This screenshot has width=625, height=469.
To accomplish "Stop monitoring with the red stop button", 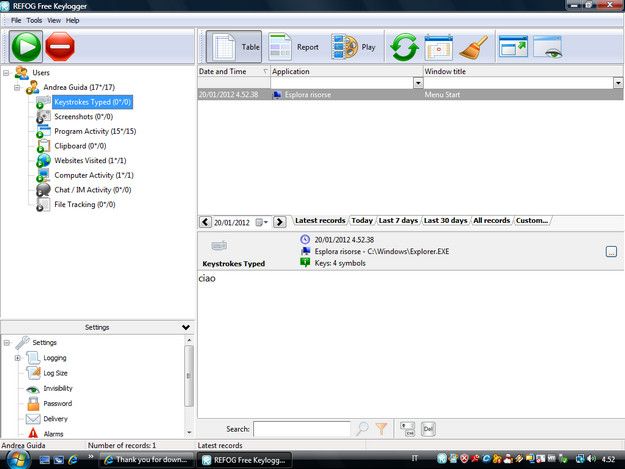I will coord(60,47).
